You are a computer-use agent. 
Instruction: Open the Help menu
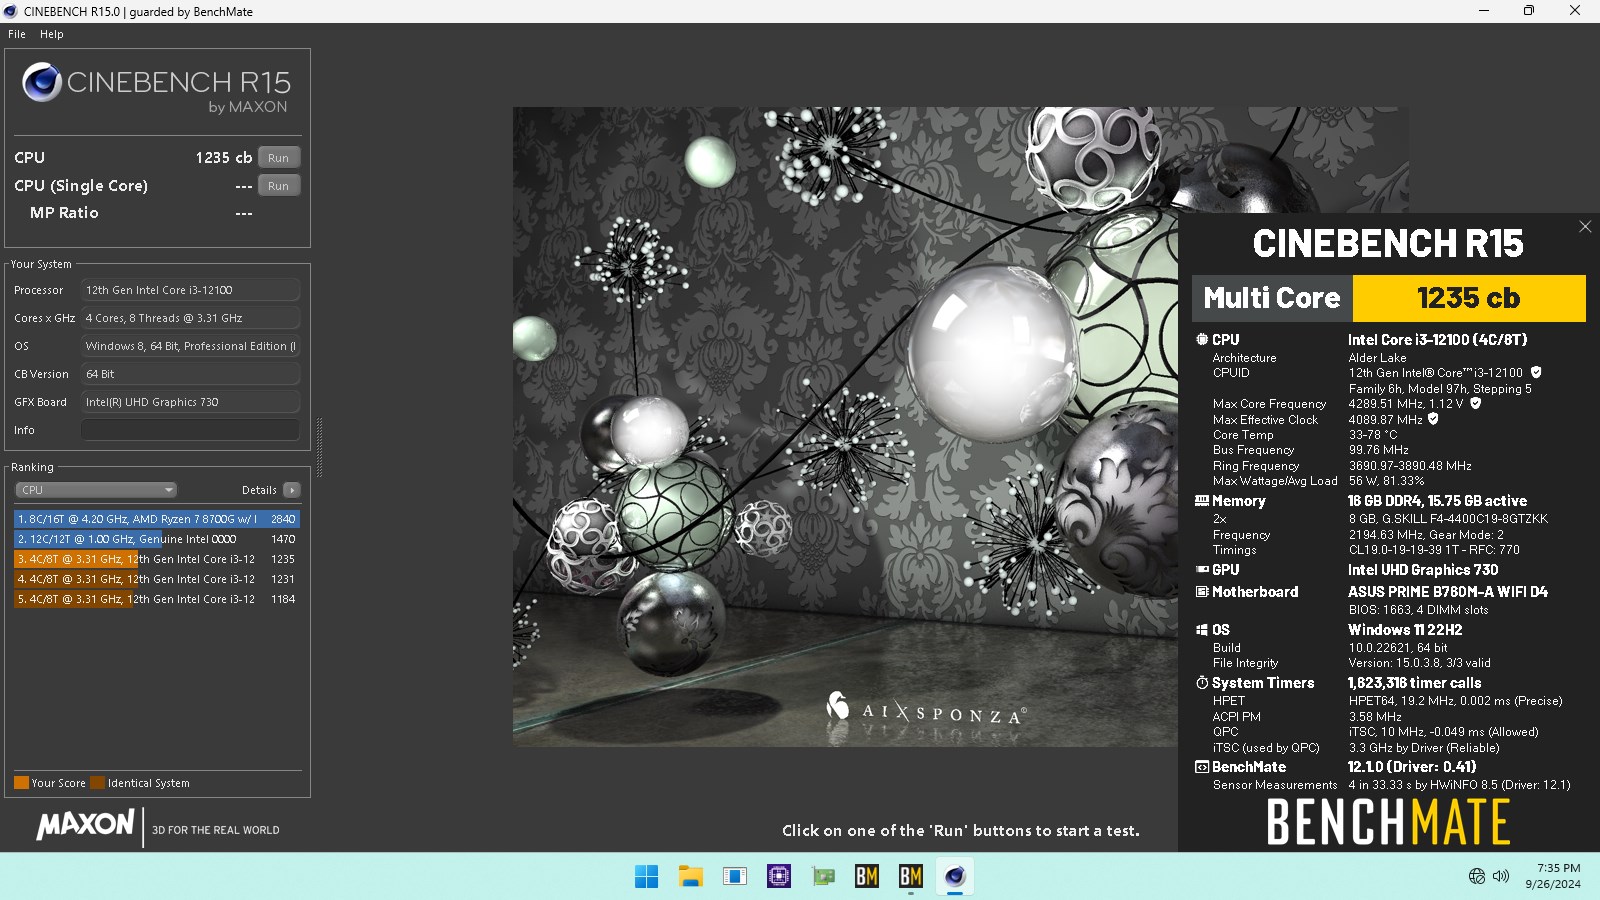click(x=52, y=34)
